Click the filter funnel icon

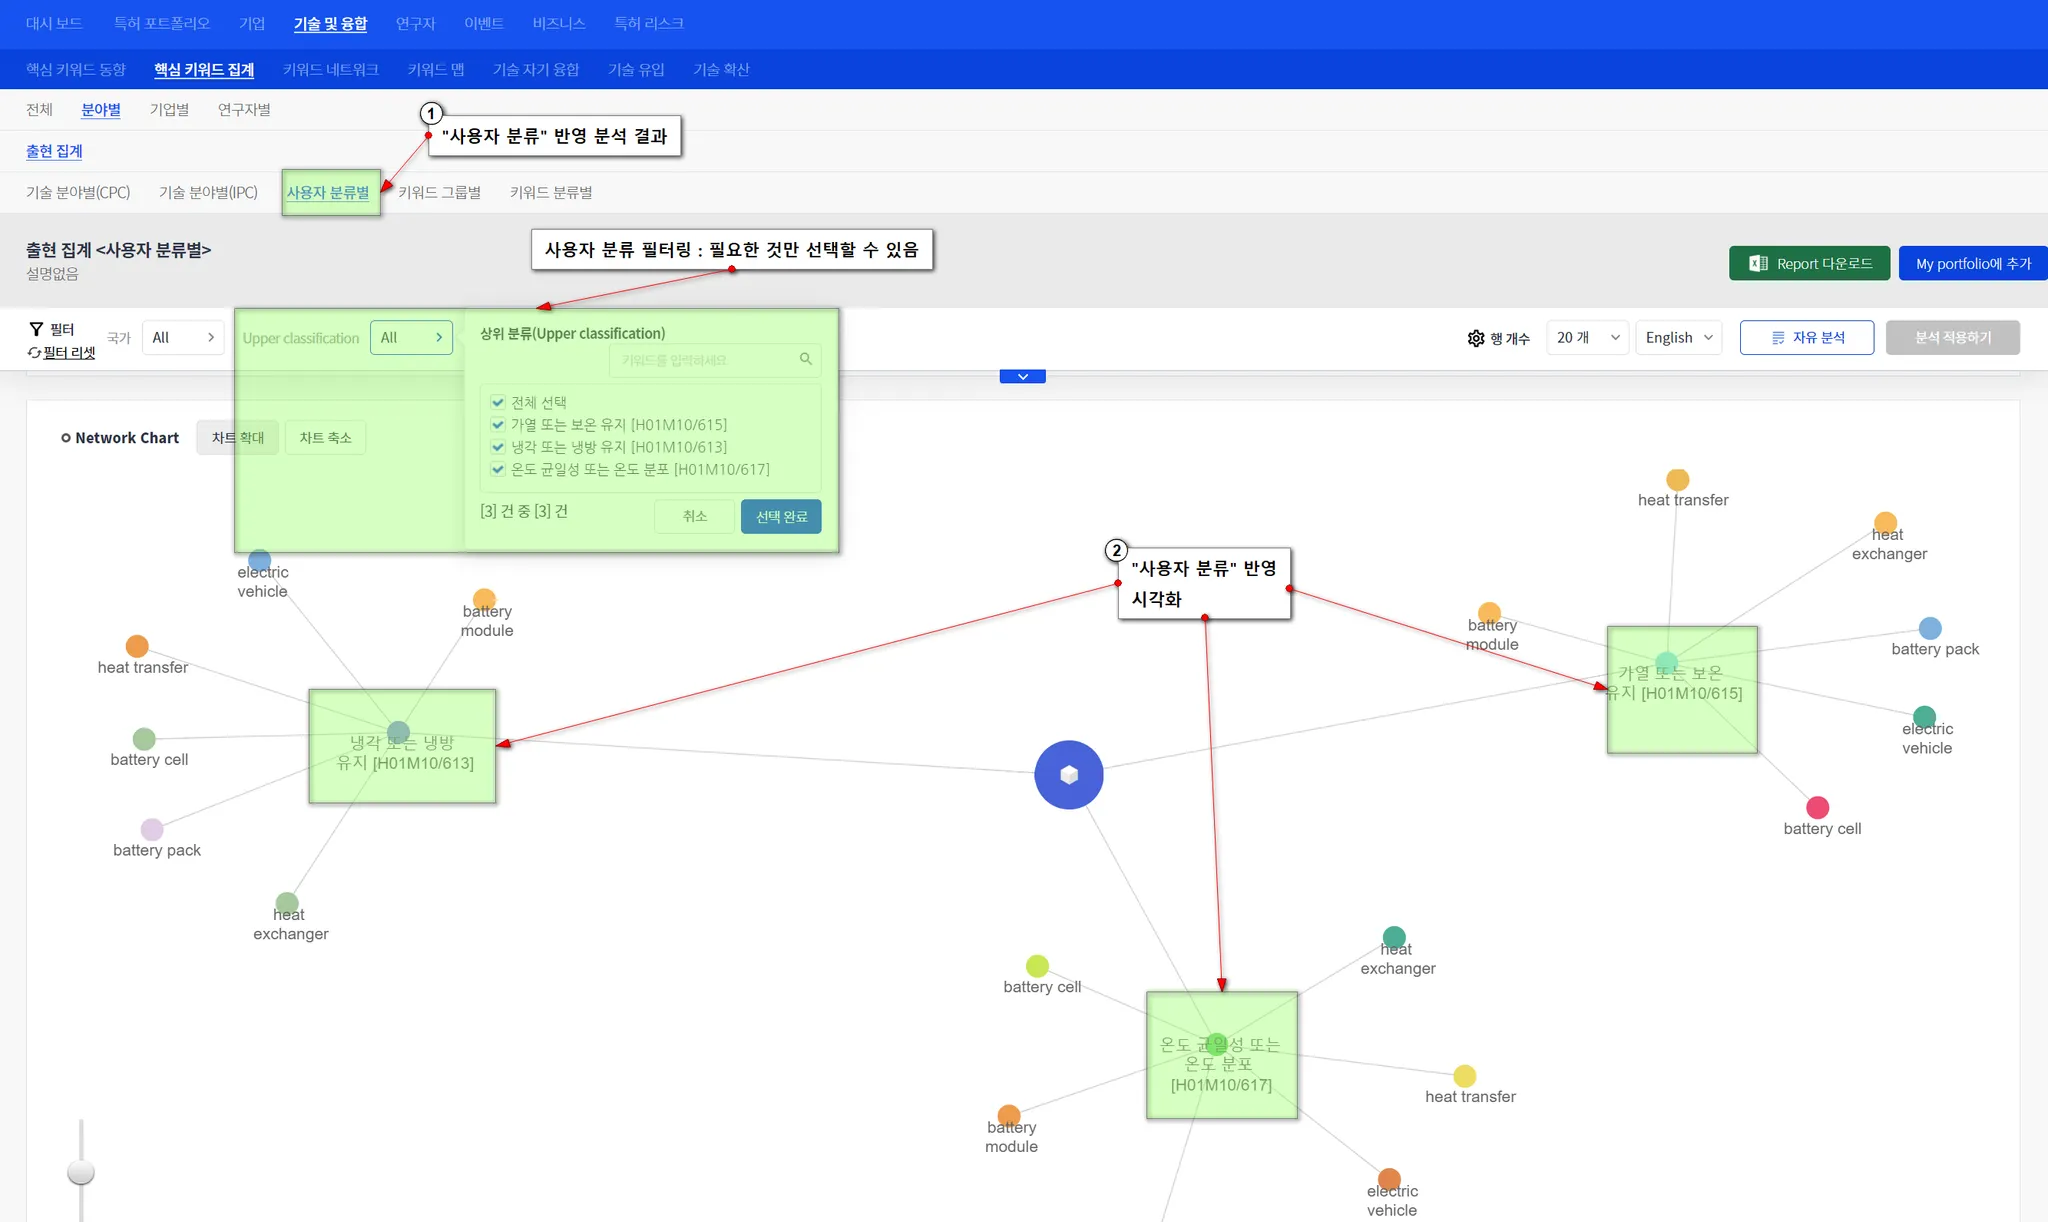[x=36, y=329]
